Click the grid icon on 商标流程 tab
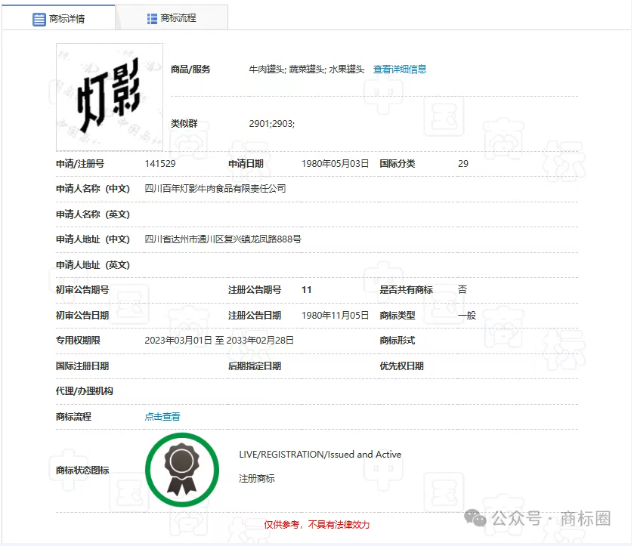Image resolution: width=632 pixels, height=546 pixels. click(x=151, y=18)
